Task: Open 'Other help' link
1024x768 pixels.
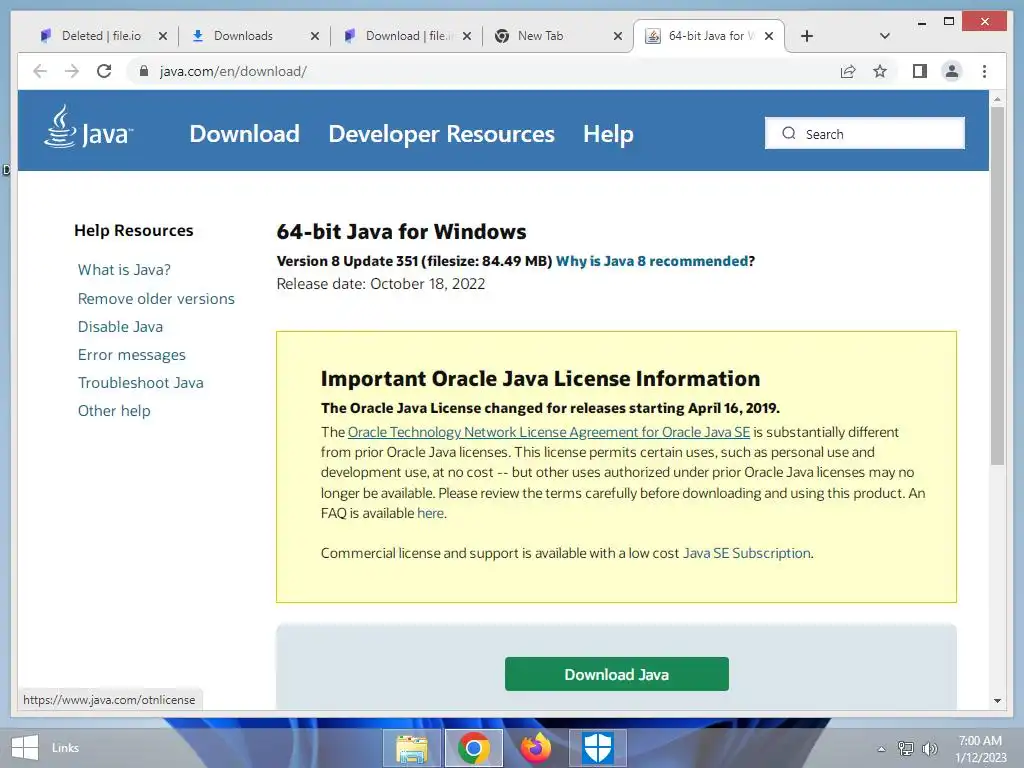Action: click(x=114, y=411)
